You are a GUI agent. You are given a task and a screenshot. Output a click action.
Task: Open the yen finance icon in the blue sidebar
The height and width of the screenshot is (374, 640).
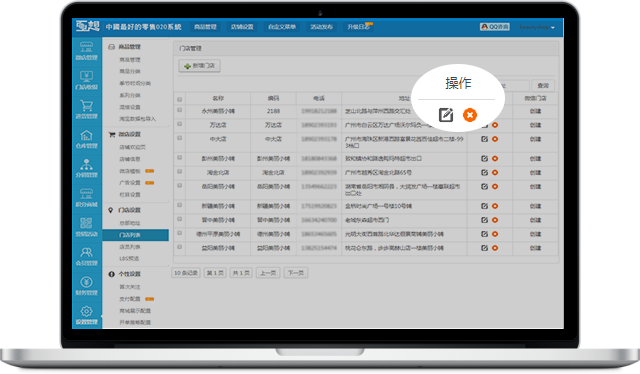click(x=87, y=285)
